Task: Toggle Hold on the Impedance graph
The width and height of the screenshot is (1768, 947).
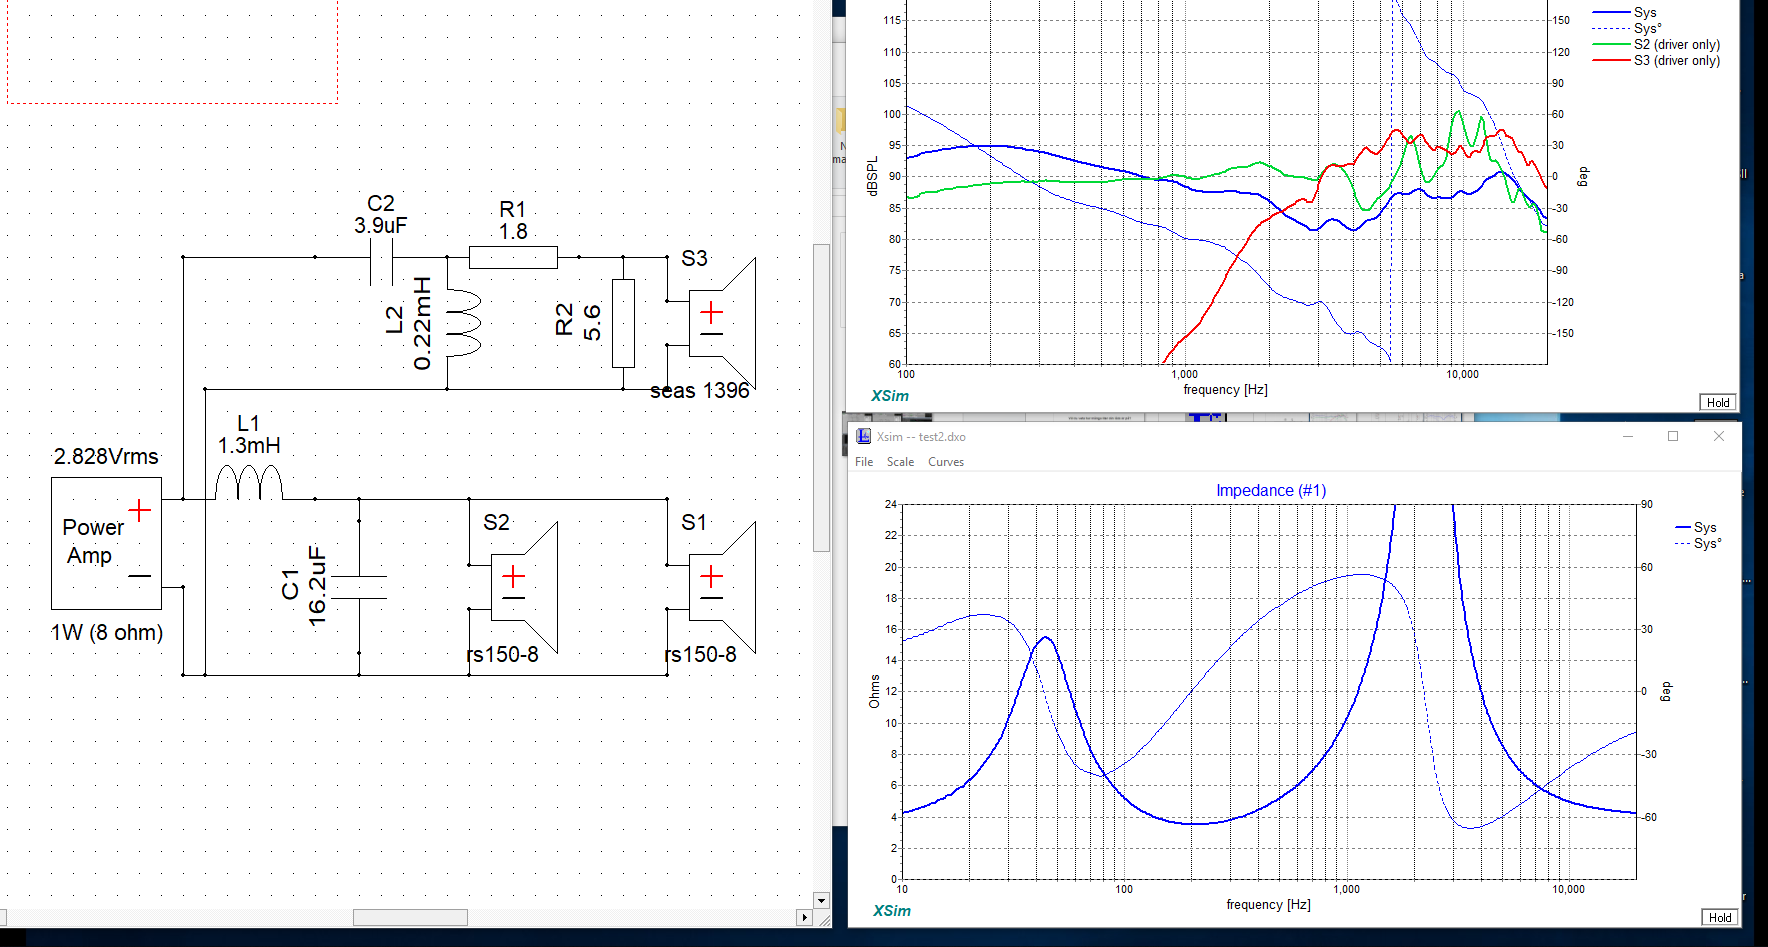Action: pyautogui.click(x=1719, y=917)
